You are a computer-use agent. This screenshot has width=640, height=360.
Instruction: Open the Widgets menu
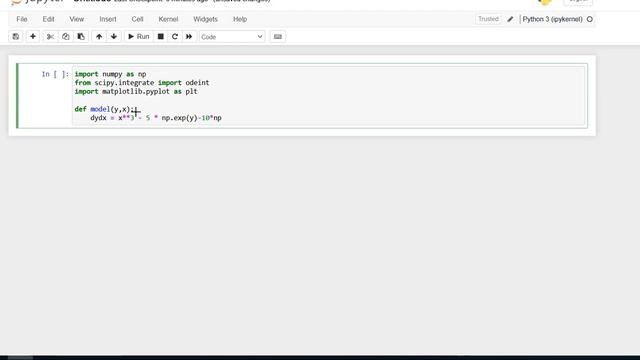205,19
